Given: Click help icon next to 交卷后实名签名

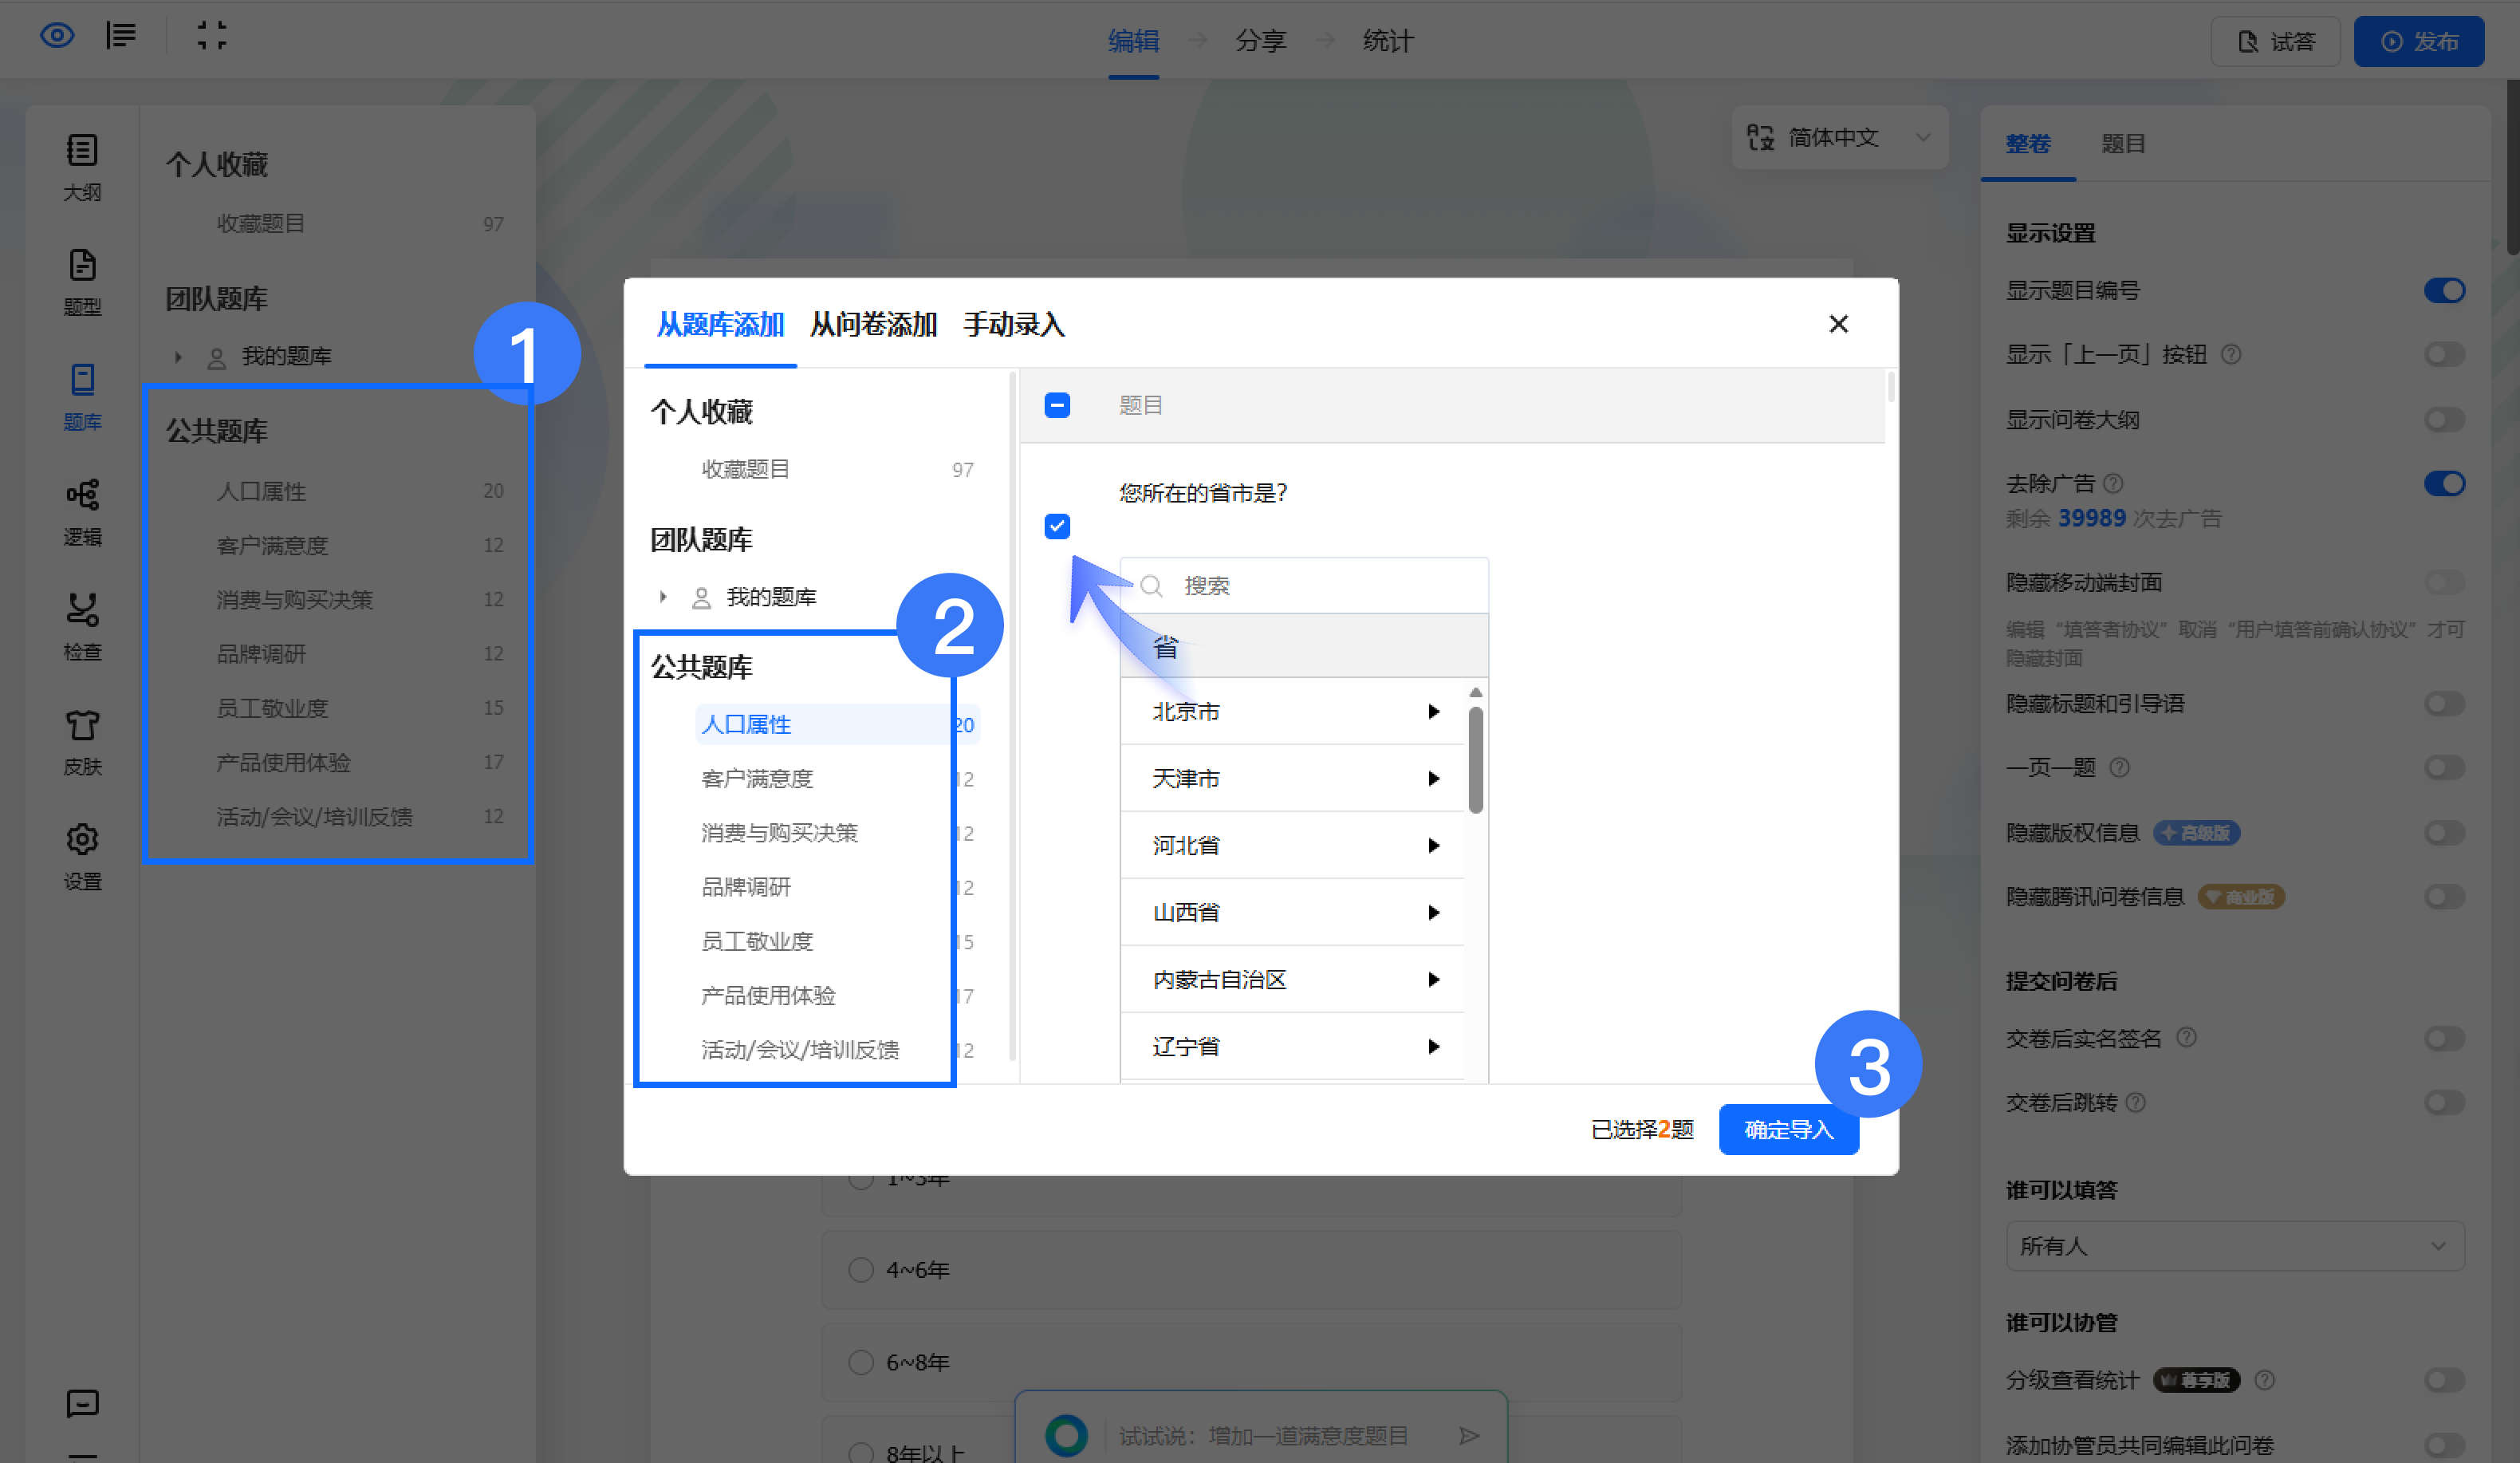Looking at the screenshot, I should (2186, 1038).
